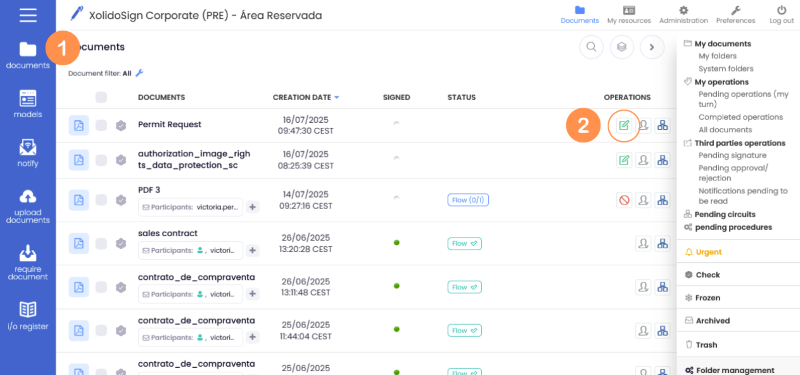Open Participants box of sales contract
This screenshot has height=375, width=800.
click(190, 251)
